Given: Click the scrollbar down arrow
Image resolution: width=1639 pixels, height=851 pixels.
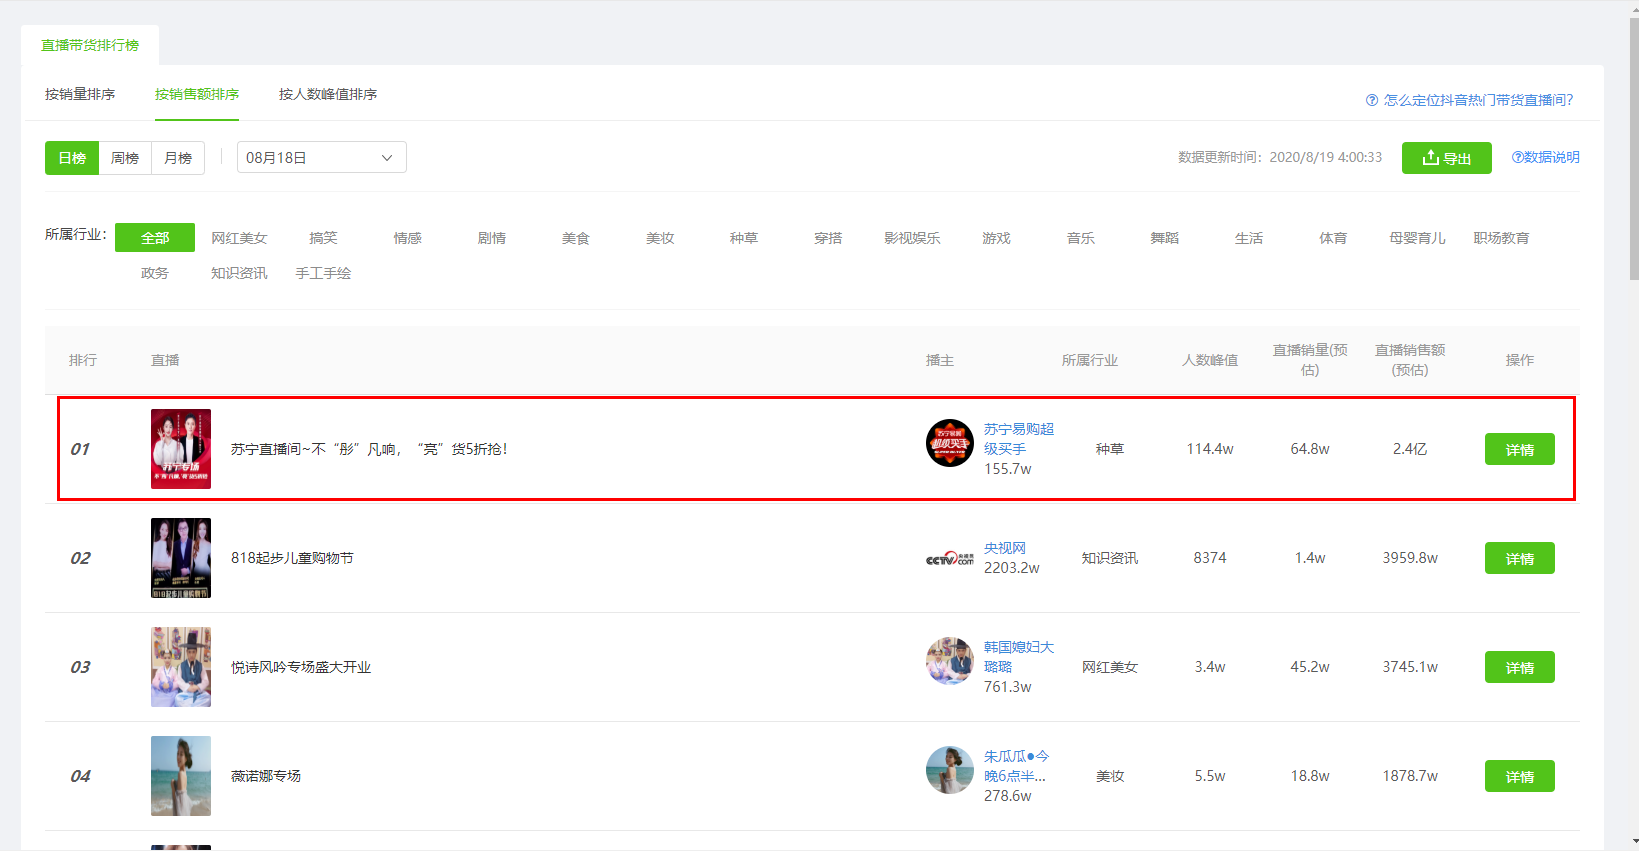Looking at the screenshot, I should coord(1634,842).
